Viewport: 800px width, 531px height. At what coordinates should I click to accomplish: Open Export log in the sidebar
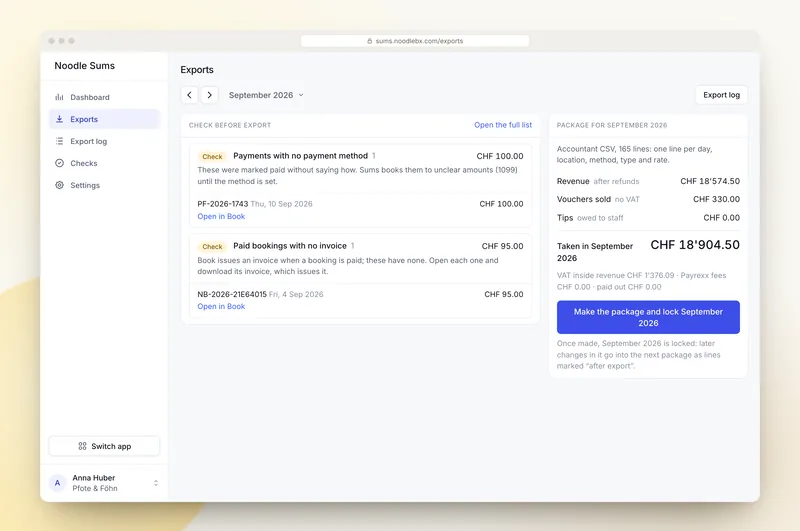tap(104, 141)
